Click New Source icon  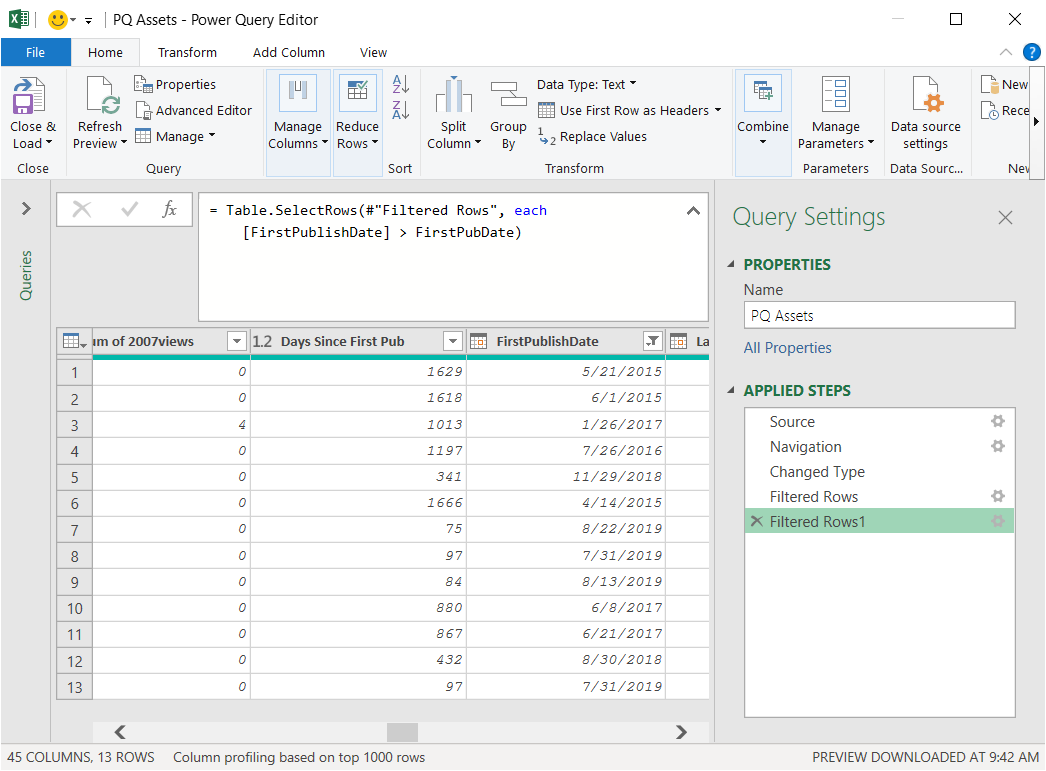click(989, 84)
